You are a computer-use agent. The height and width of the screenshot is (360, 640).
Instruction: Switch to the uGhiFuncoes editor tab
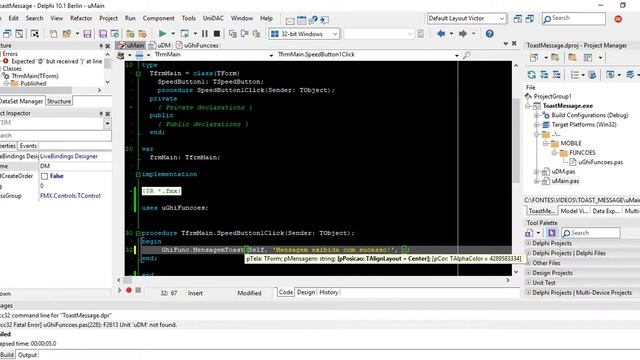click(197, 45)
